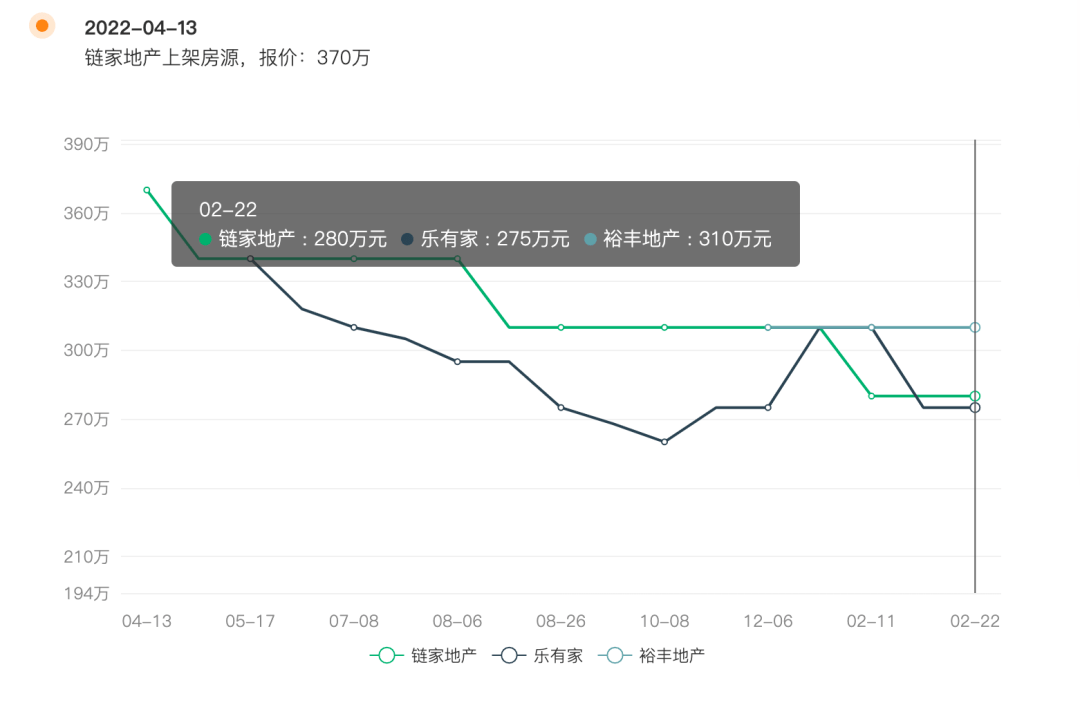Click the 乐有家 data point at 12-06
Viewport: 1080px width, 705px height.
tap(768, 408)
